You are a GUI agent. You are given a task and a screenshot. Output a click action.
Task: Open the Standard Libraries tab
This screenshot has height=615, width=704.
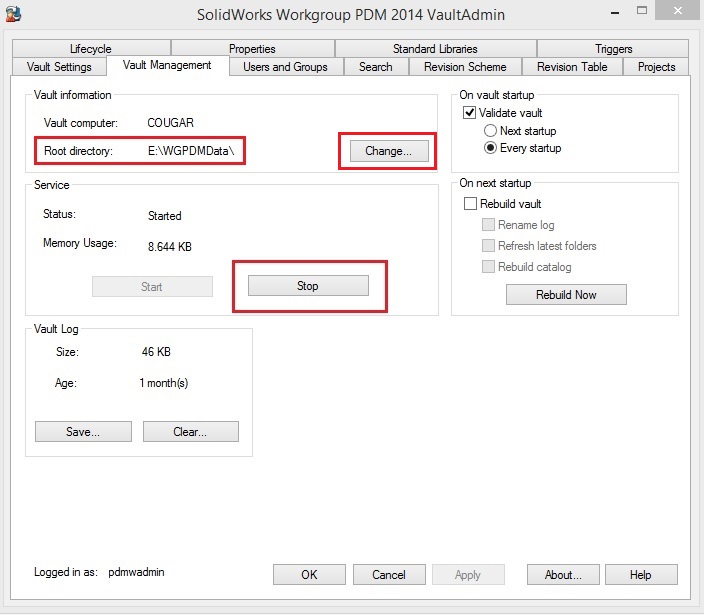pos(435,49)
